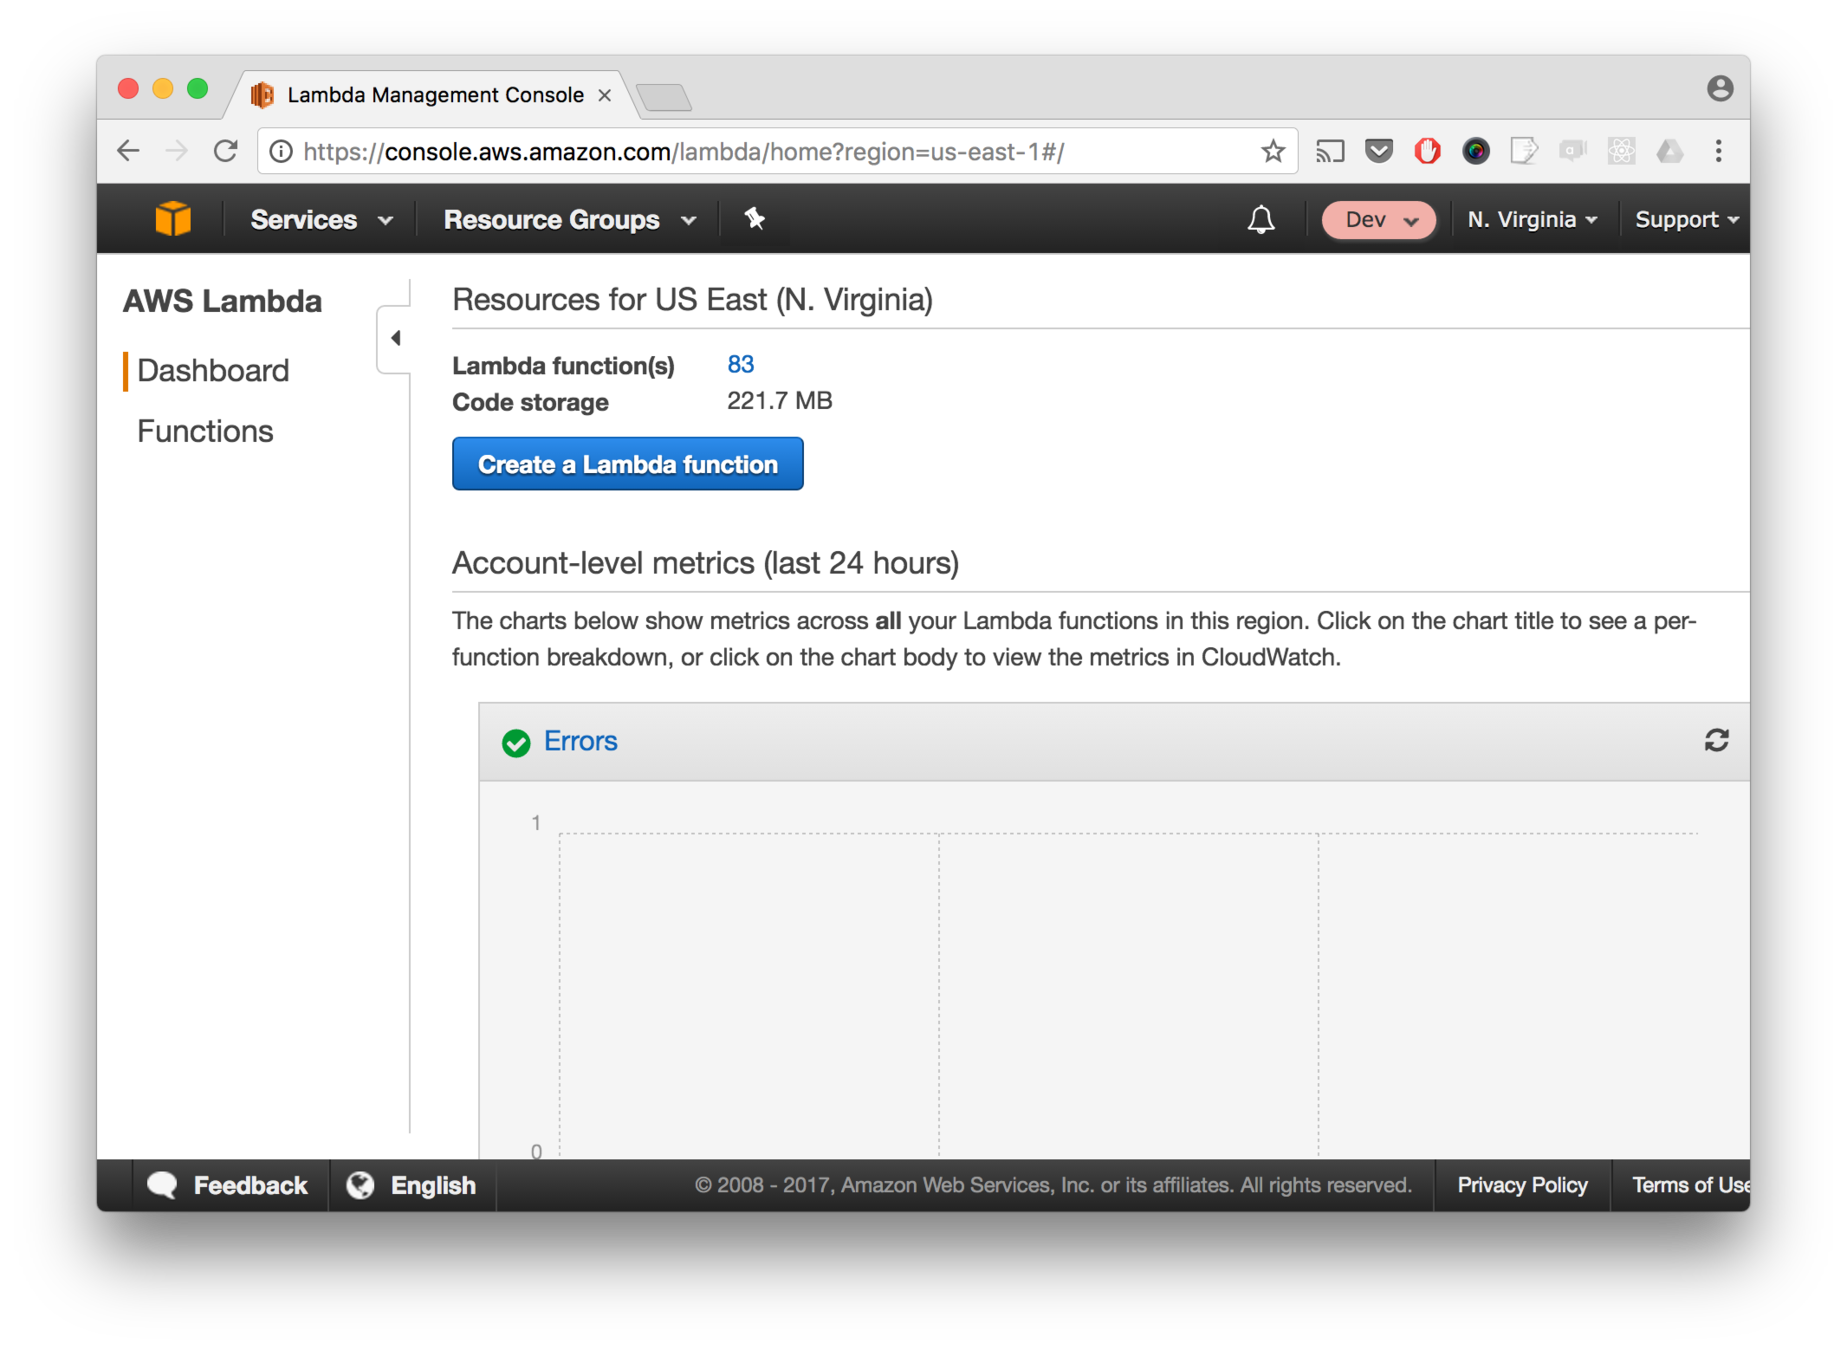Click the browser back arrow
Viewport: 1847px width, 1350px height.
coord(128,151)
